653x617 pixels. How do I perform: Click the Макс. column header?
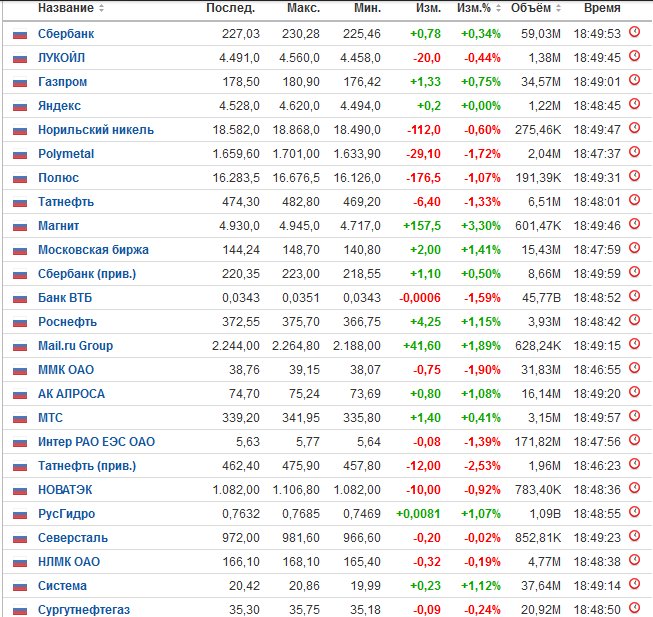click(303, 8)
